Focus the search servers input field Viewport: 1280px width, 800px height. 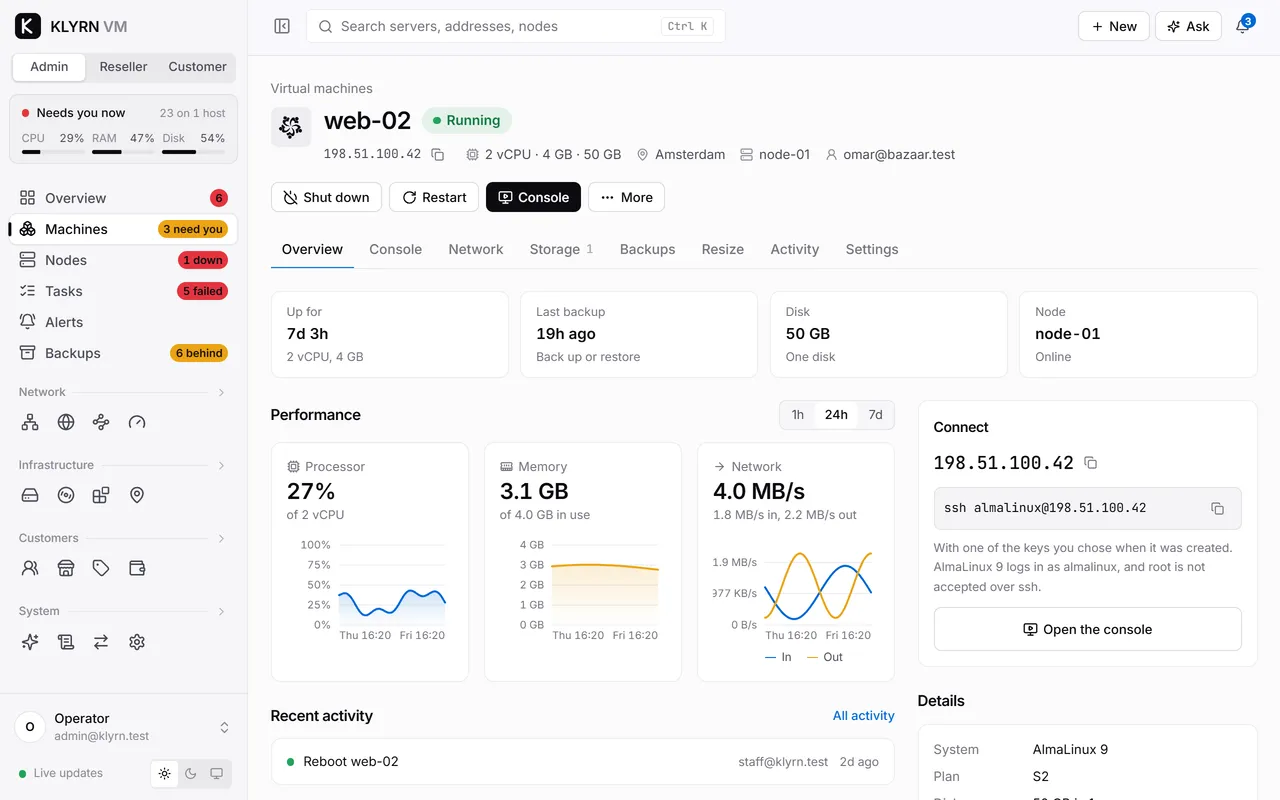(516, 26)
